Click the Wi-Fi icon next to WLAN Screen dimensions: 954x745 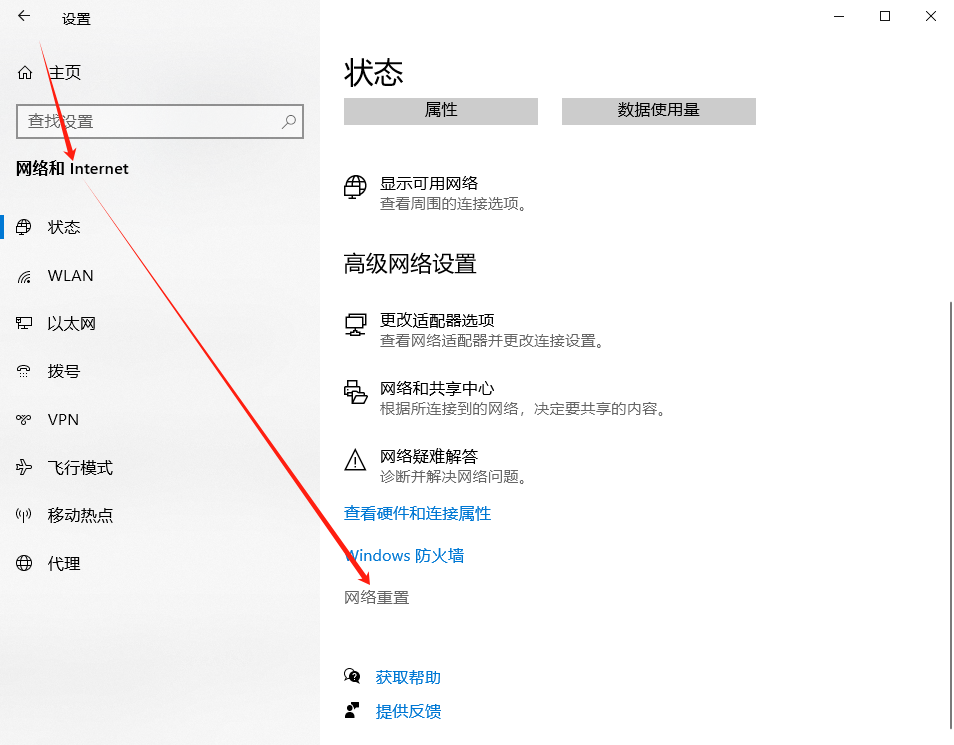click(24, 276)
